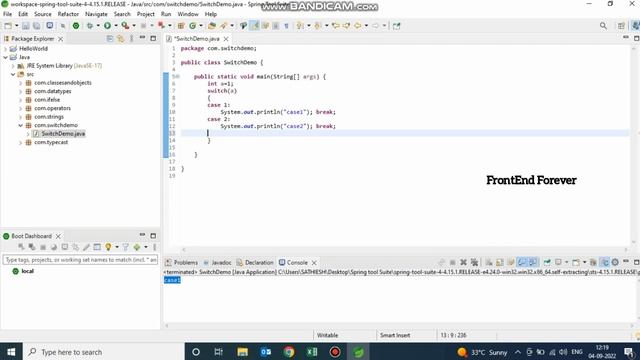Screen dimensions: 640x360
Task: Collapse the com.switchdemo package
Action: pyautogui.click(x=20, y=125)
